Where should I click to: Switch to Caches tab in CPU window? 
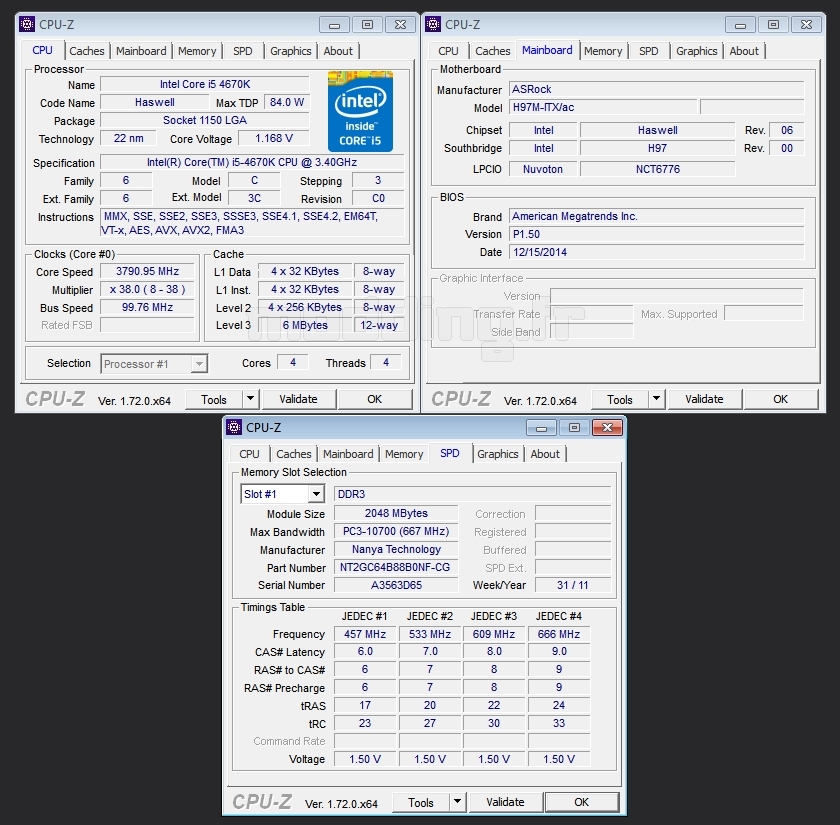[x=87, y=51]
